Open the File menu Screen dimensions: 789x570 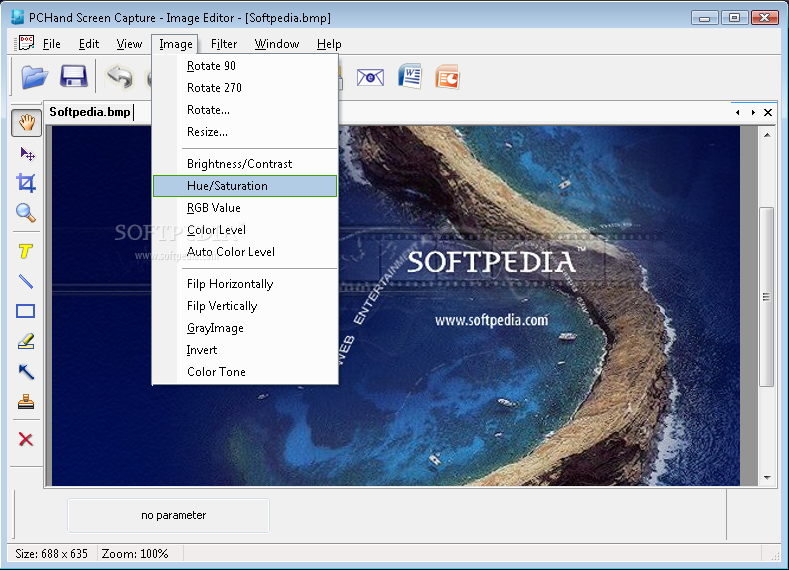[x=51, y=44]
